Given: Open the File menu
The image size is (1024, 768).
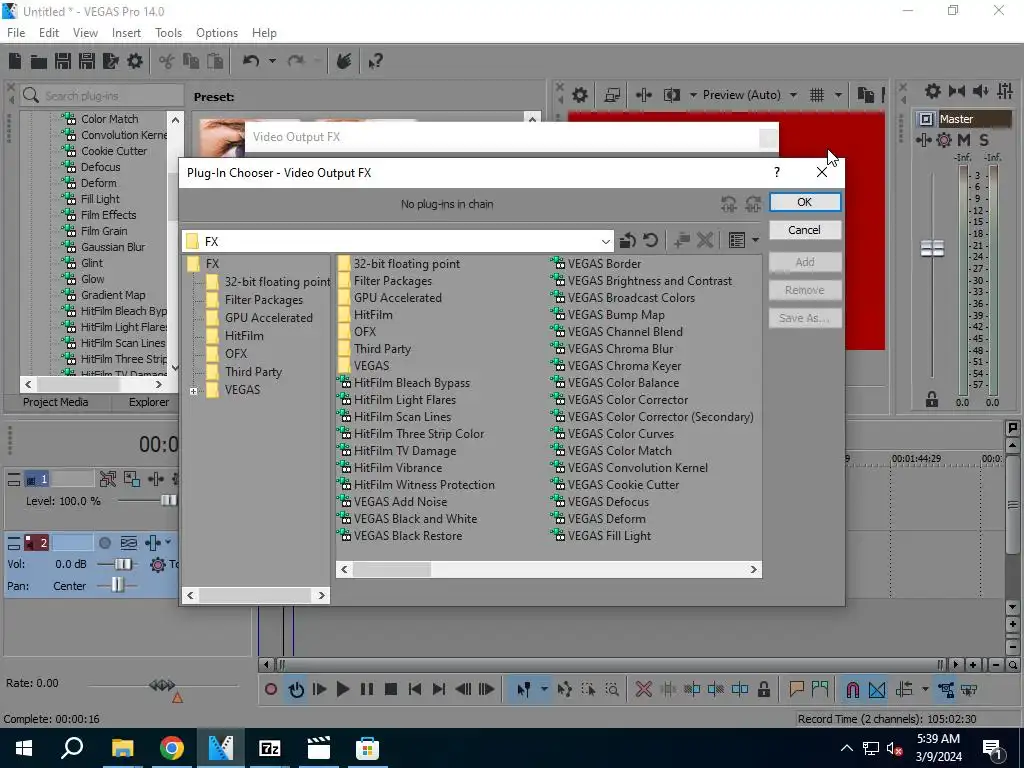Looking at the screenshot, I should 16,33.
